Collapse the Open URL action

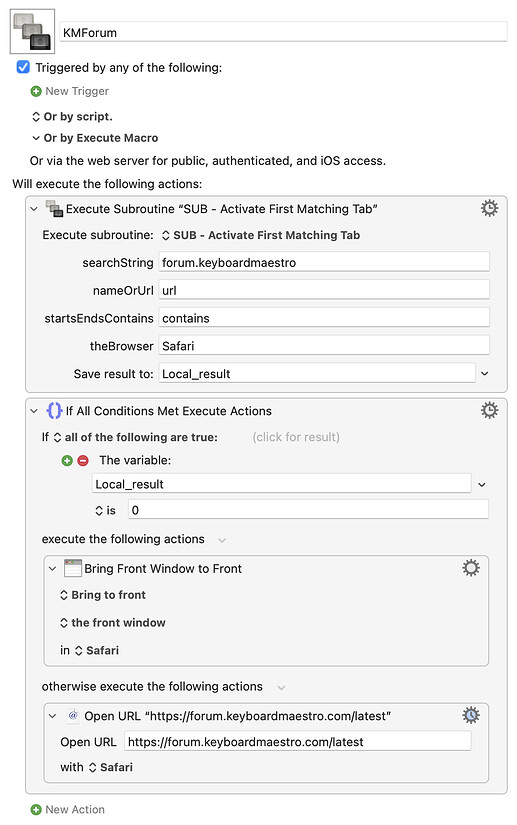coord(52,716)
